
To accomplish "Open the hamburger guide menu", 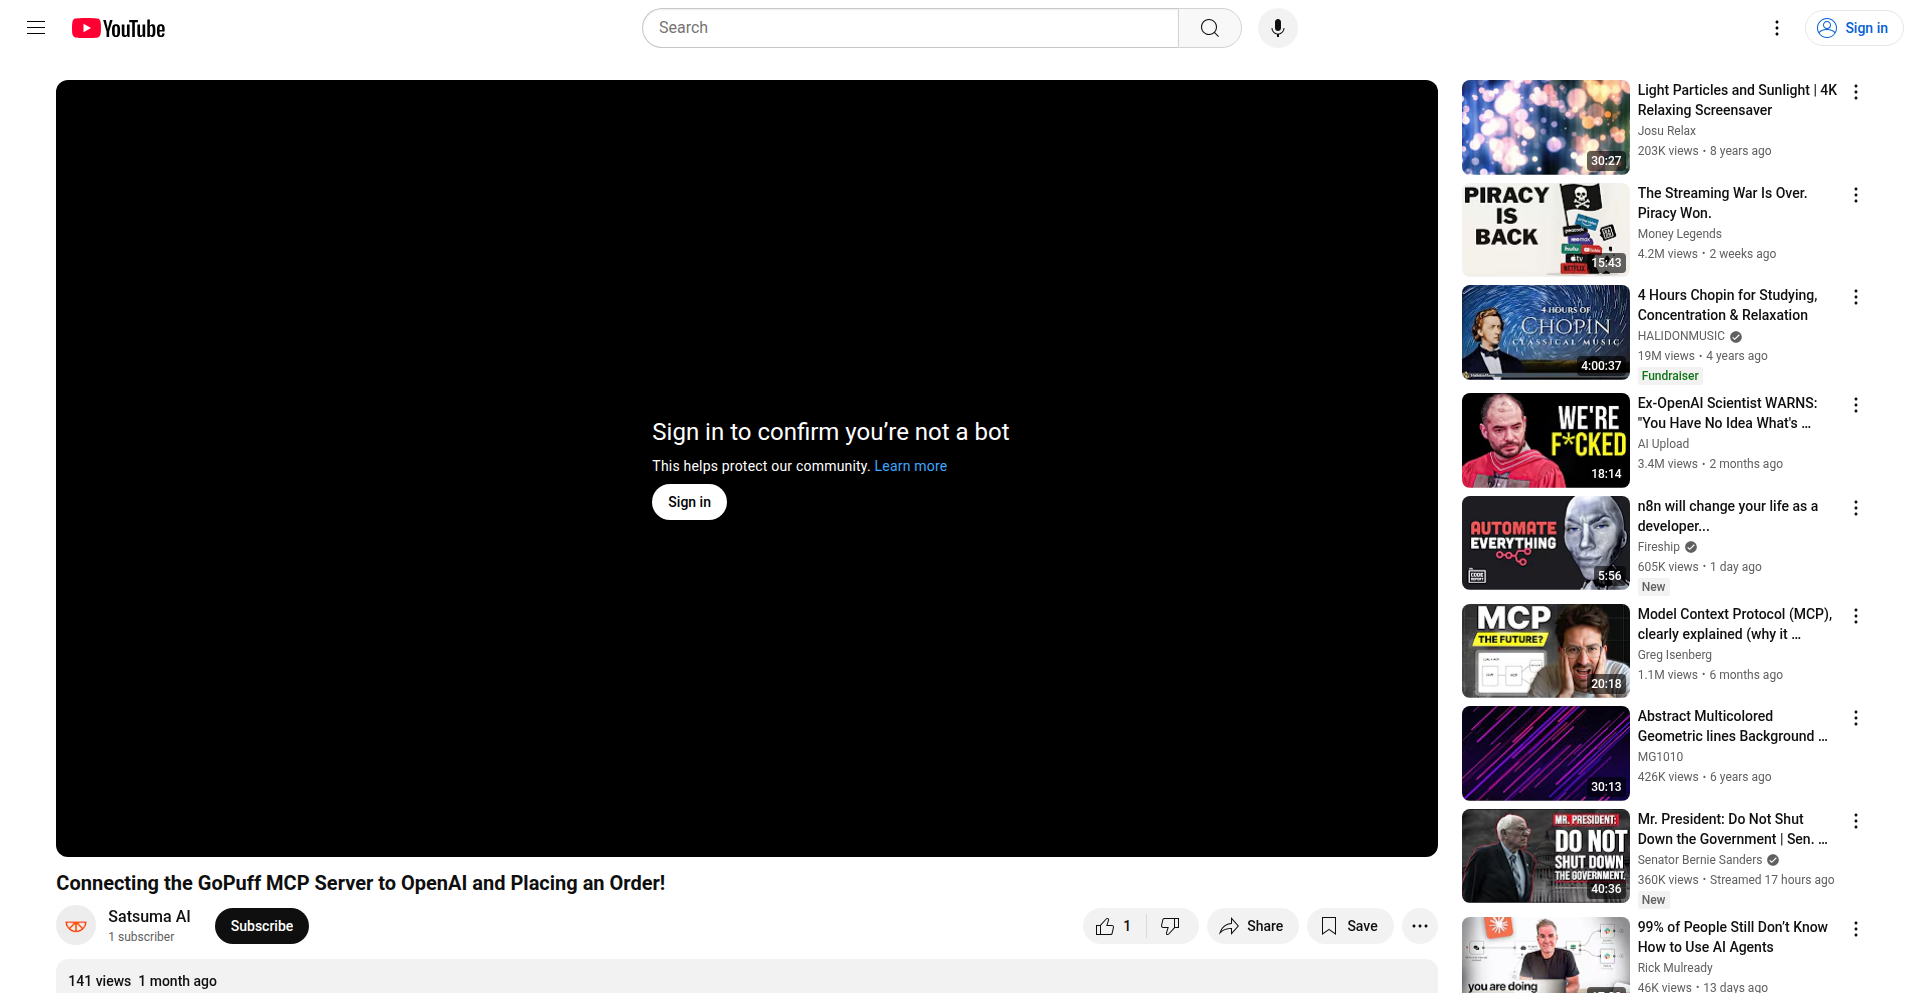I will coord(36,28).
